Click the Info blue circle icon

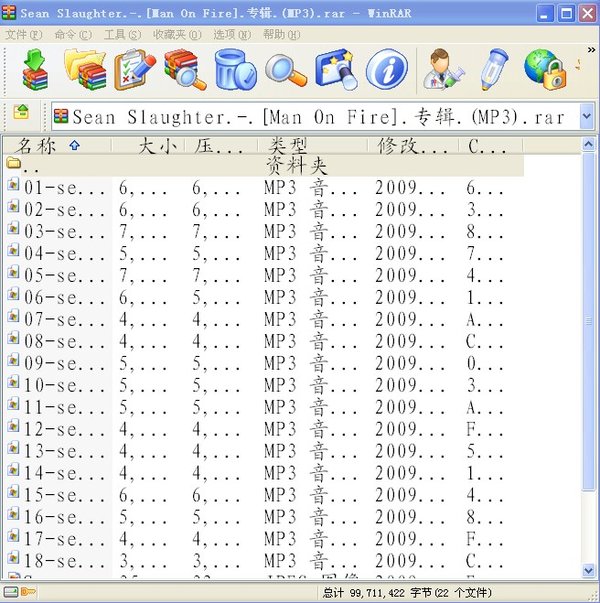click(x=387, y=70)
